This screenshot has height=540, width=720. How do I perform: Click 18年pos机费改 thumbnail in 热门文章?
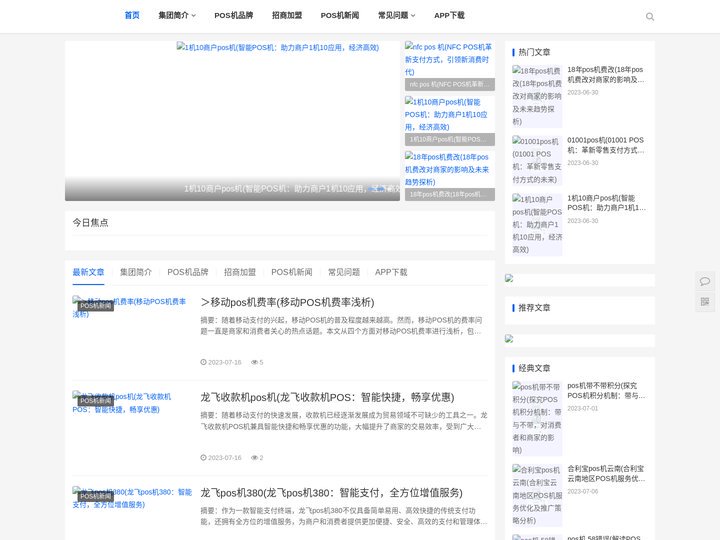(537, 96)
